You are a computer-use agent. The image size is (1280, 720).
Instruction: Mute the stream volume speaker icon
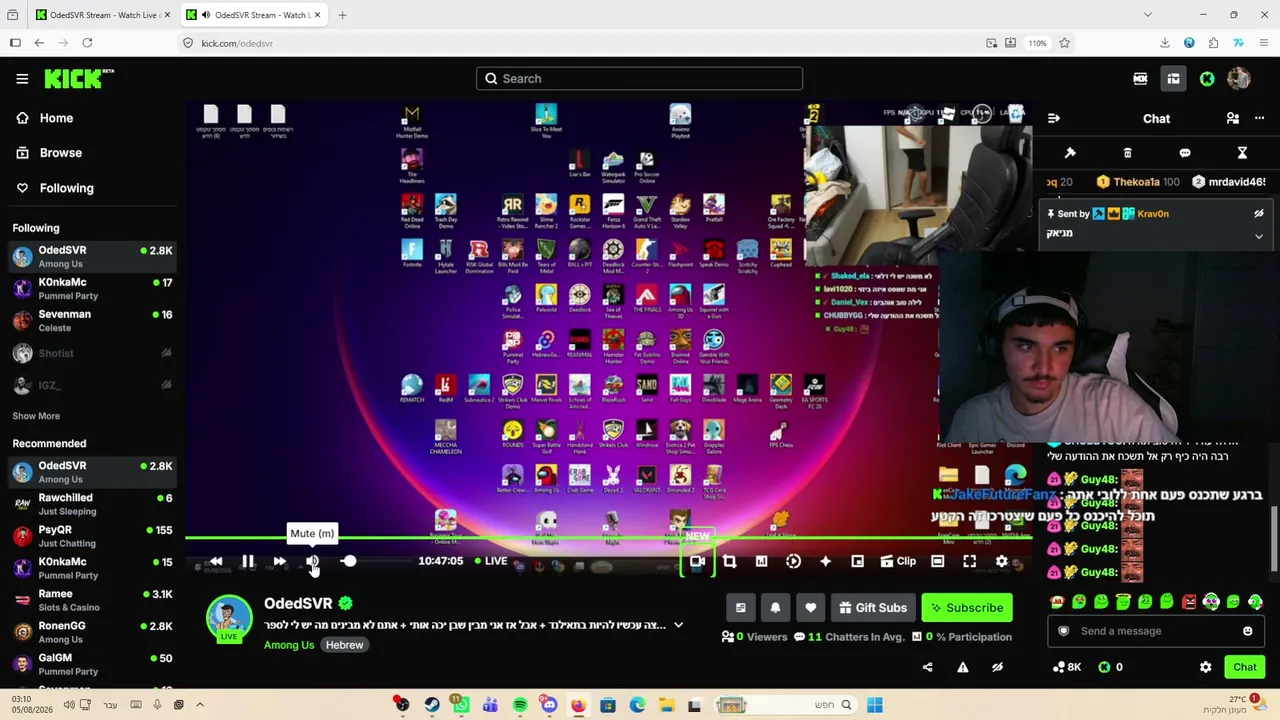[x=313, y=562]
